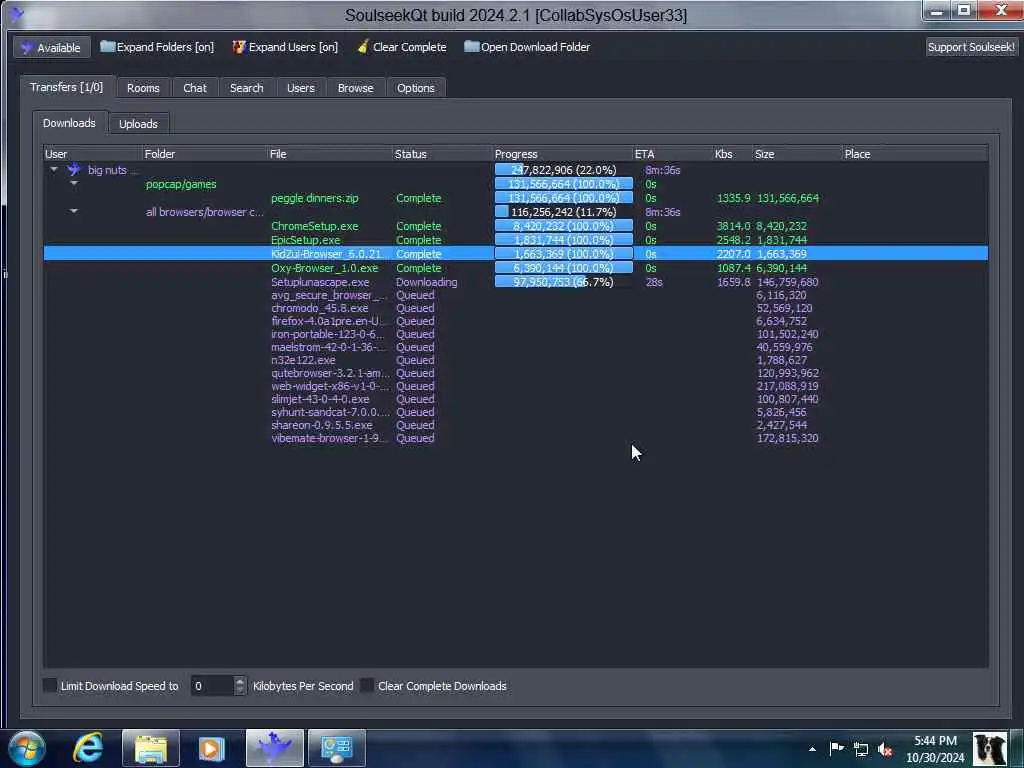
Task: Click the download speed limit input field
Action: tap(212, 686)
